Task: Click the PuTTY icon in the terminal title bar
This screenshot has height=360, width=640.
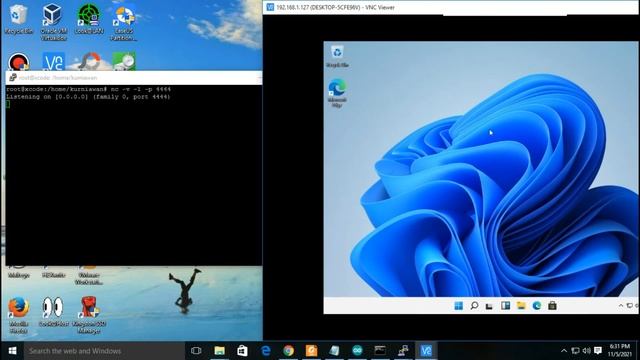Action: 13,78
